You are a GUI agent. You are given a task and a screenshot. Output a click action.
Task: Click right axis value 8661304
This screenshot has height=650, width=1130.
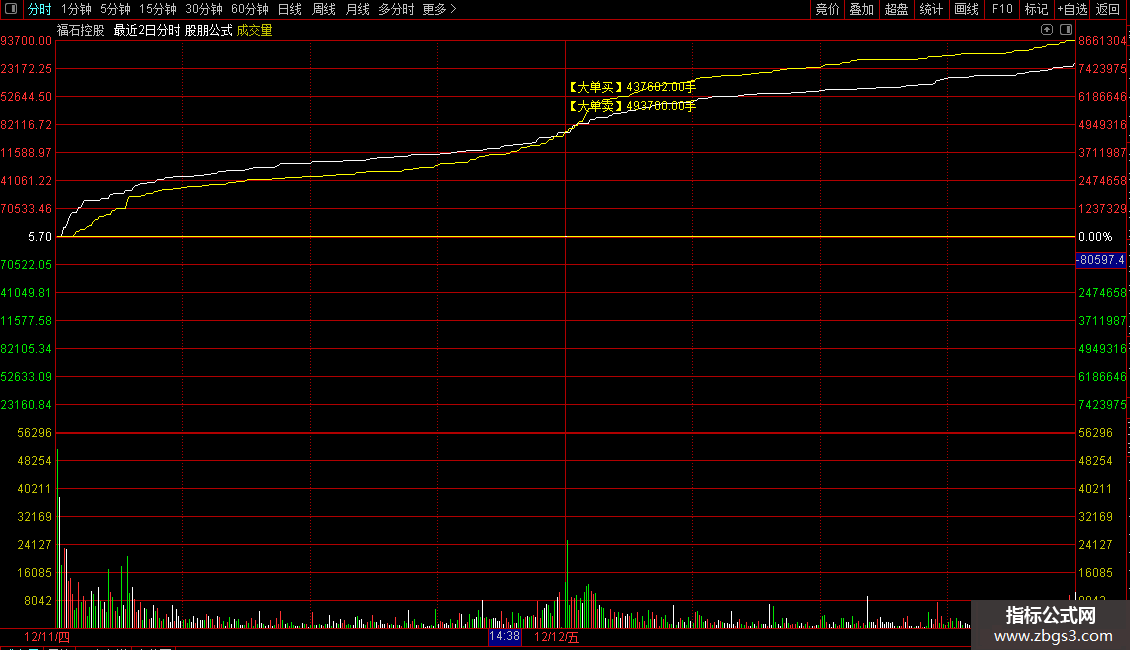[1102, 41]
